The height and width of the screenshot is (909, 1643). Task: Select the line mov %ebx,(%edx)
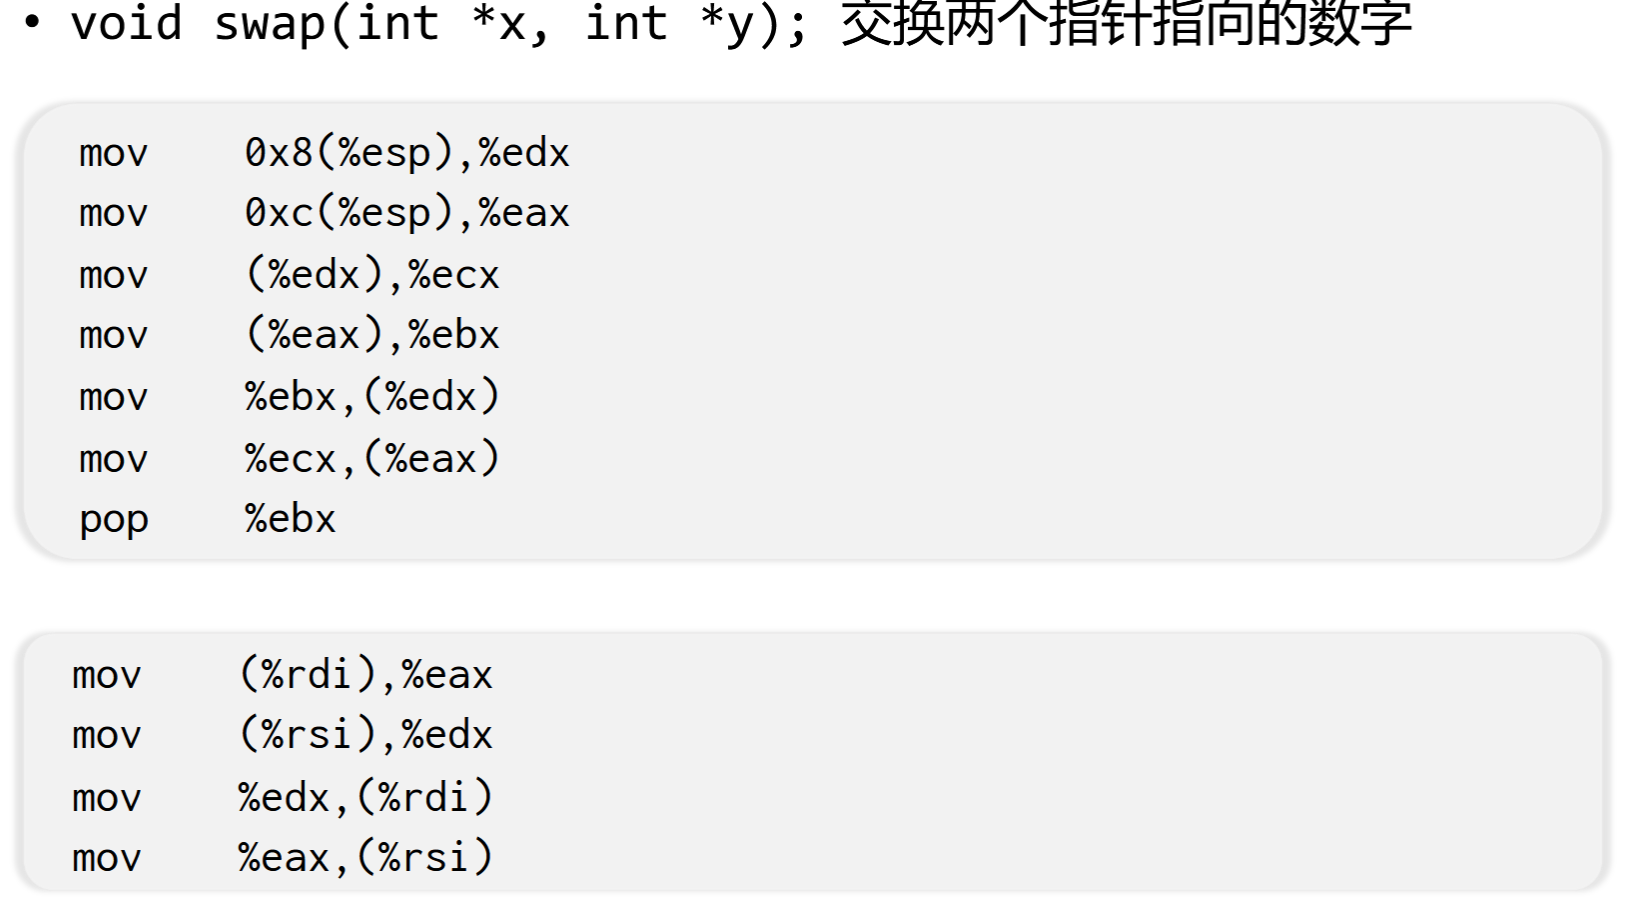click(289, 397)
